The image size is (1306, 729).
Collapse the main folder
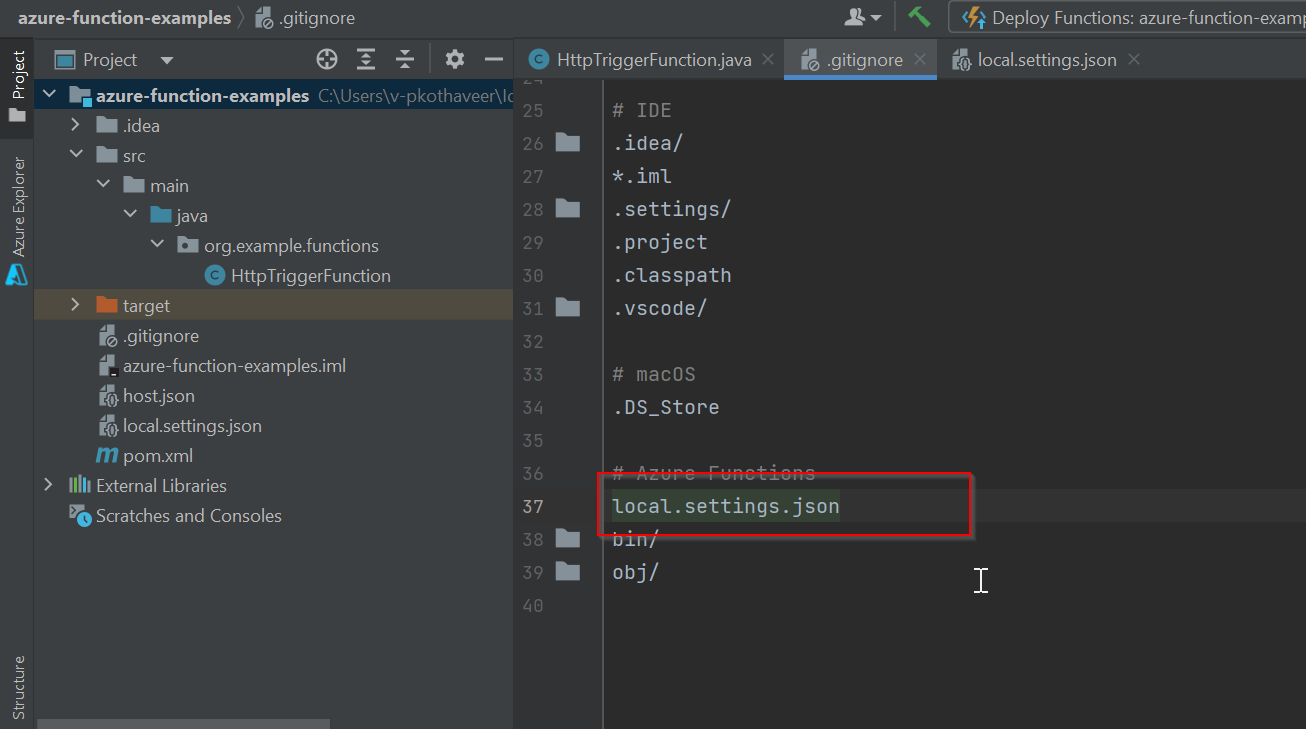click(103, 186)
